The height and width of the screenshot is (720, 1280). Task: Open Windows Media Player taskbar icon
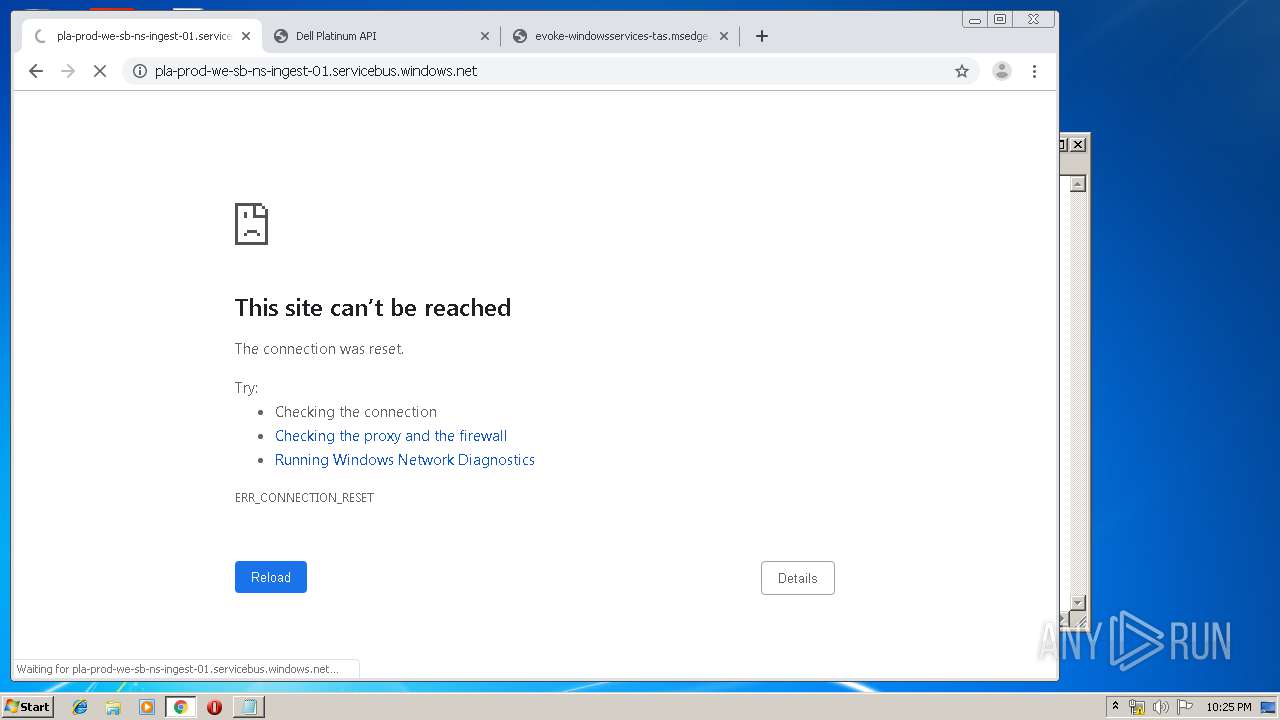pyautogui.click(x=147, y=707)
